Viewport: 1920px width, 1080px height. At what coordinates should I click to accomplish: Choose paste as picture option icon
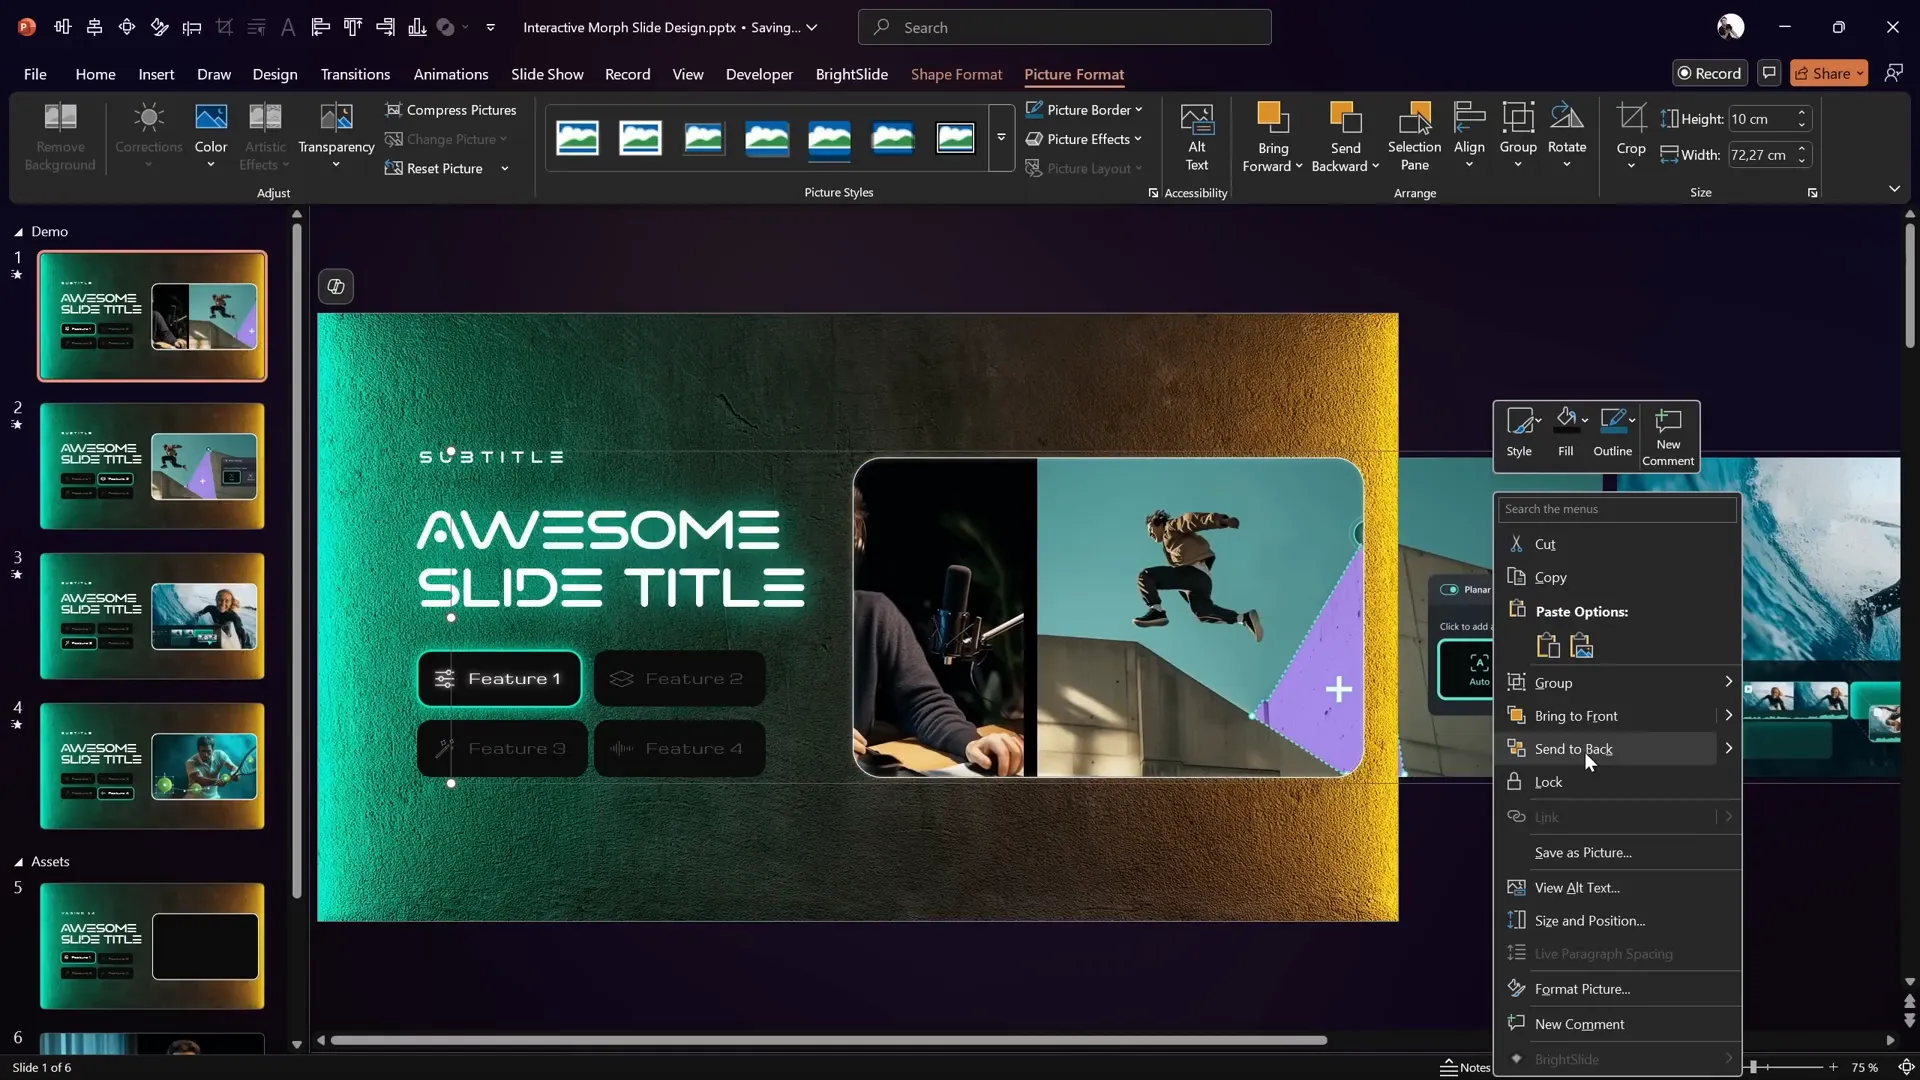pos(1582,646)
